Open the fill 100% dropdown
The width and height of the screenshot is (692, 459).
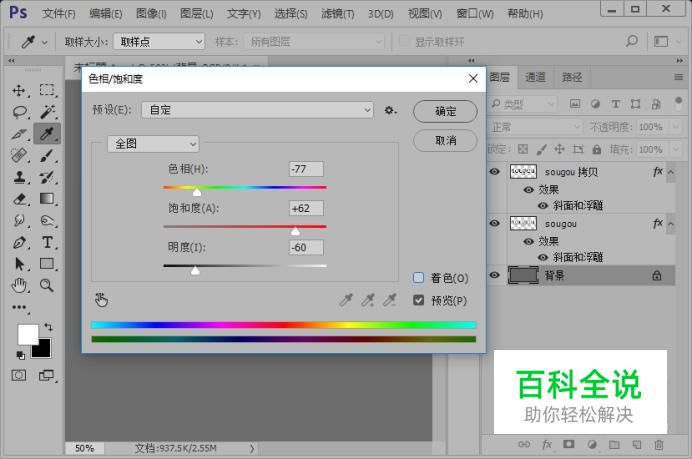(x=676, y=150)
